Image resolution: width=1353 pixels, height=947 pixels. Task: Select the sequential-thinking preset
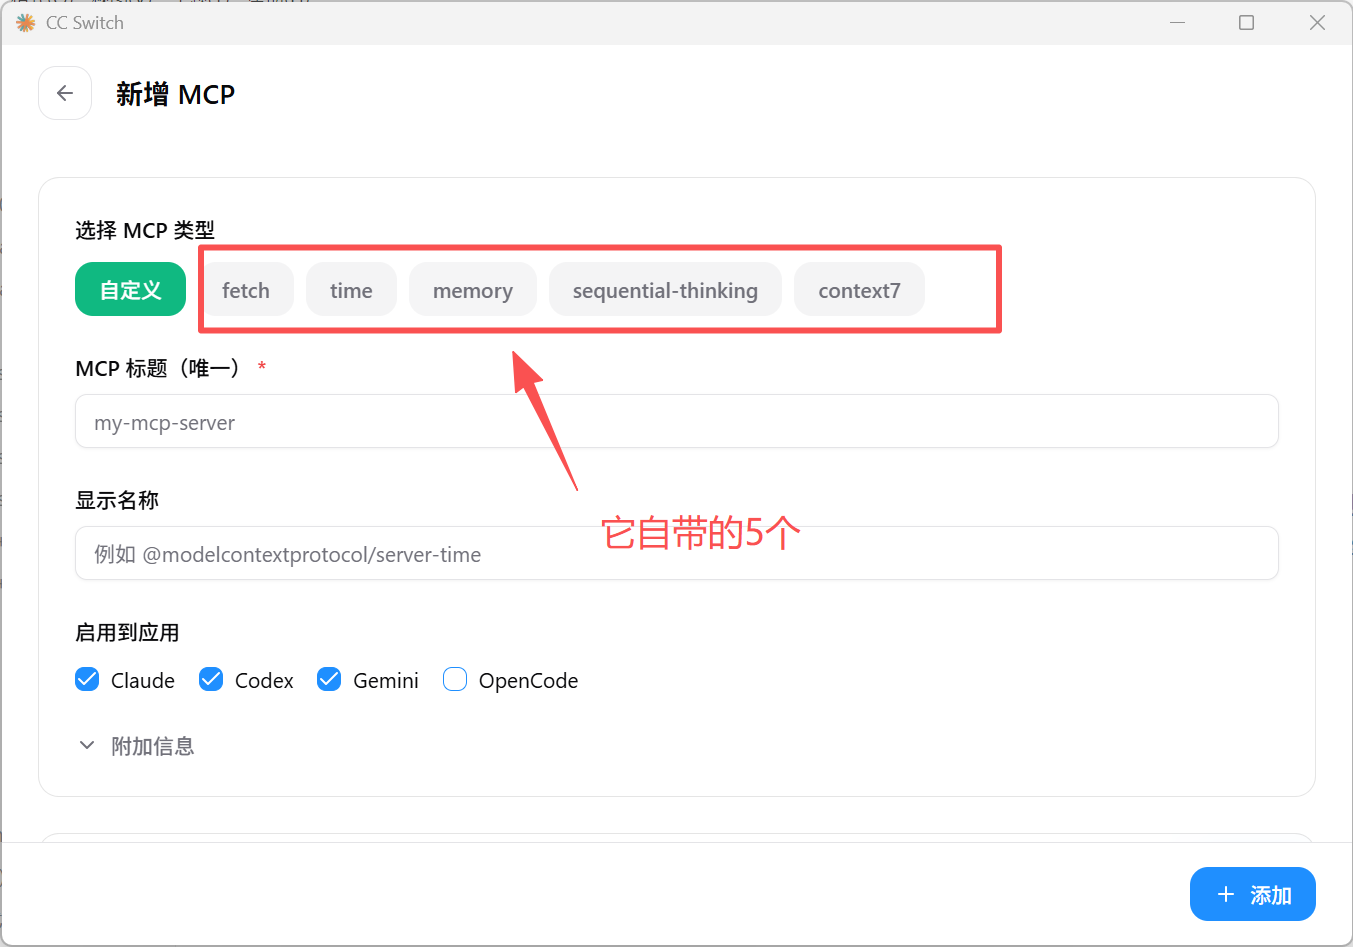(665, 289)
